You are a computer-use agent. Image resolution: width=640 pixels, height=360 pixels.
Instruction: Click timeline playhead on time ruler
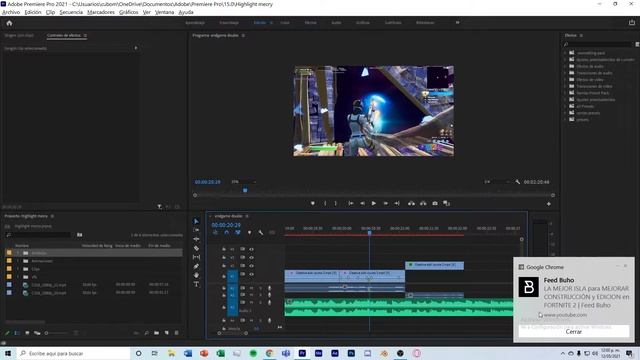369,233
